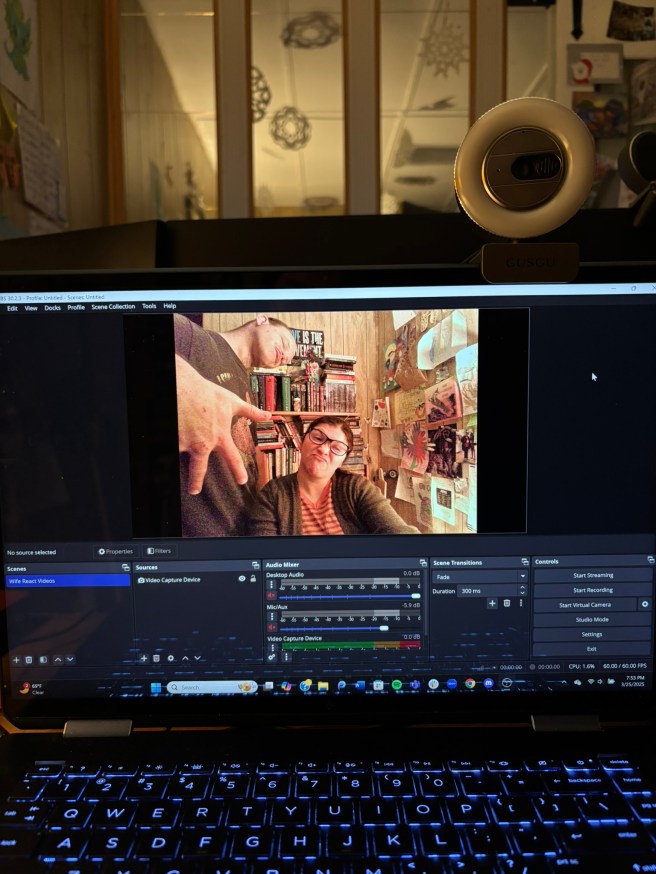Remove selected source with trash icon
Viewport: 656px width, 874px height.
[x=157, y=658]
